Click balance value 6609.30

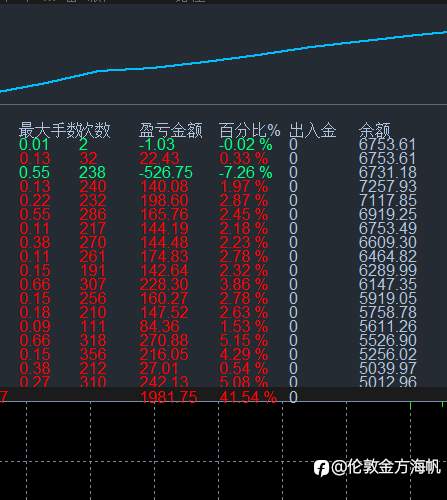click(x=388, y=243)
